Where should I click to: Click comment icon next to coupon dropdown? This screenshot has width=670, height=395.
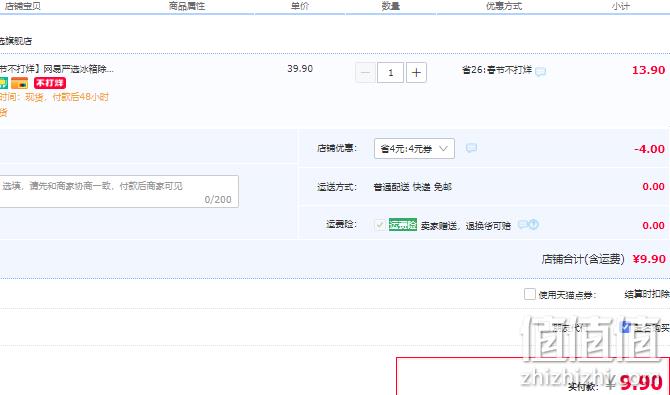471,148
